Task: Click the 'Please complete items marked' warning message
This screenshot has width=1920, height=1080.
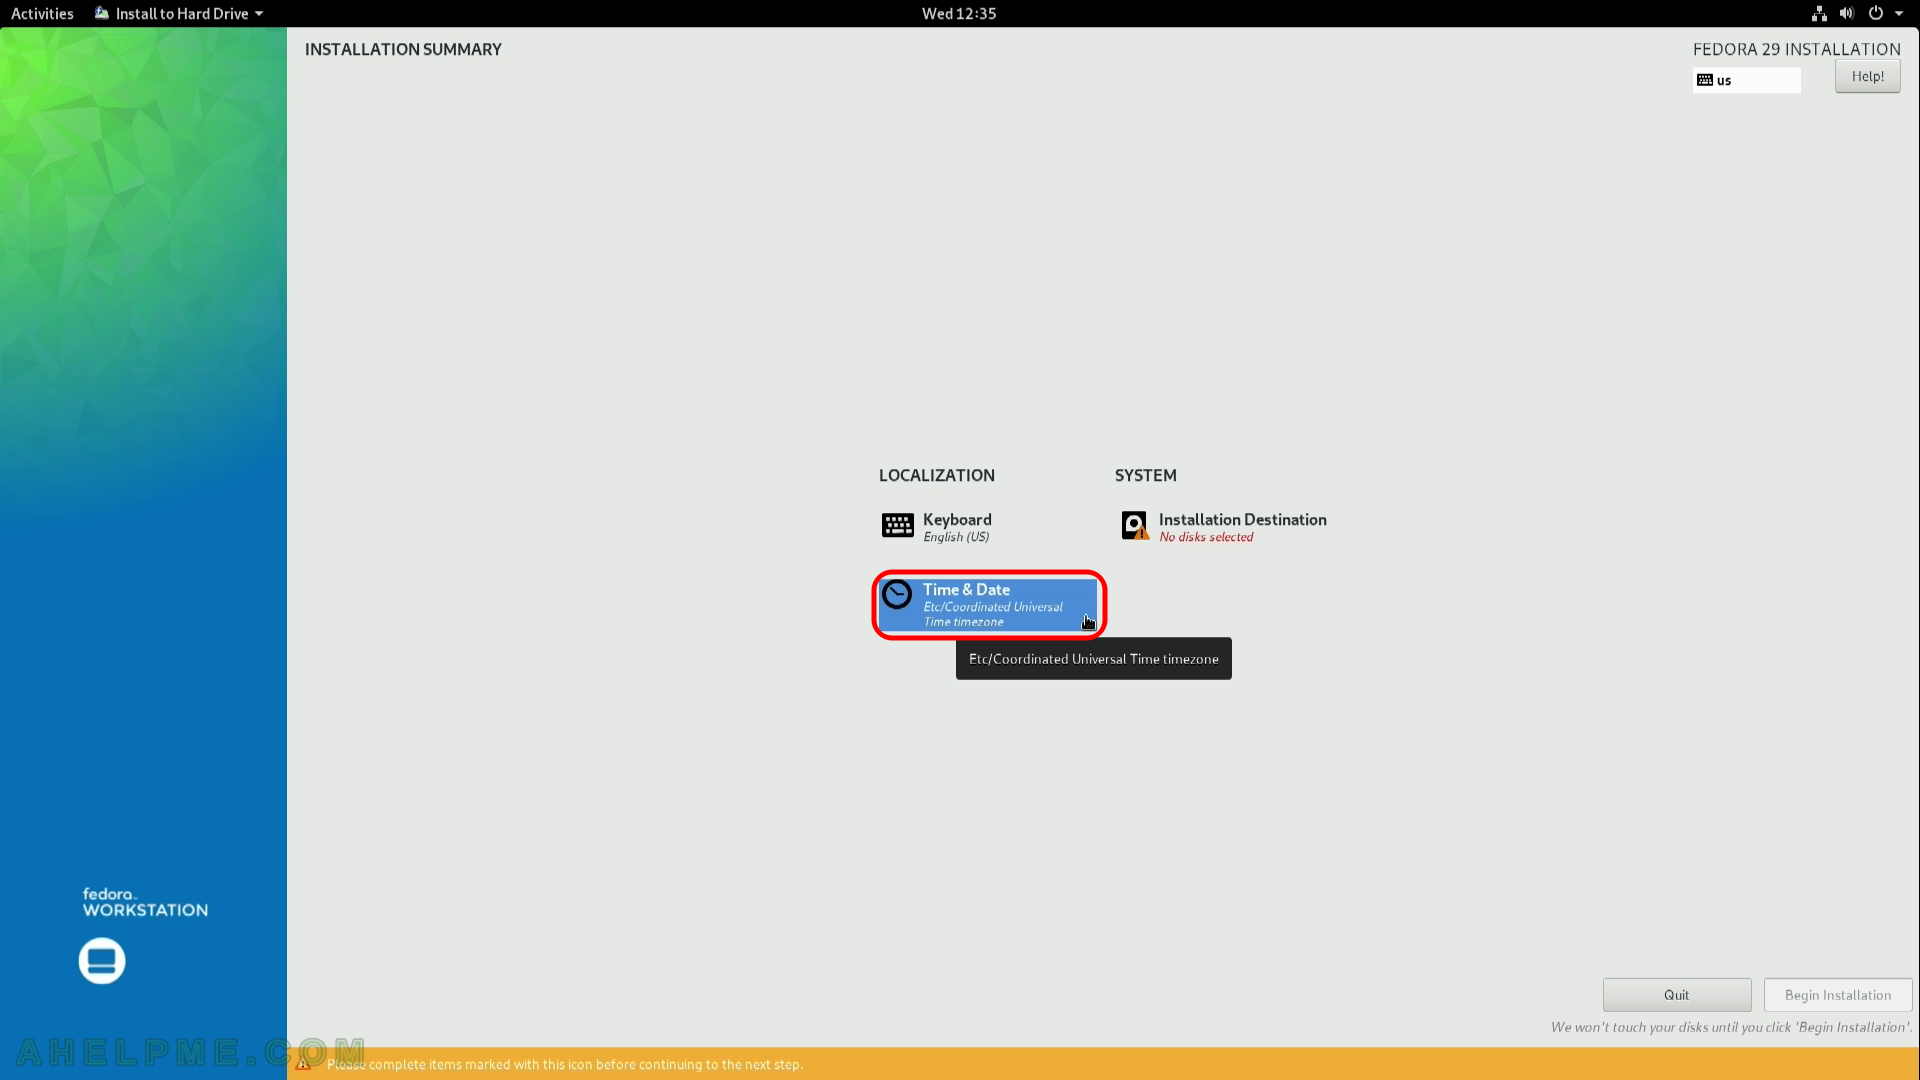Action: [x=565, y=1064]
